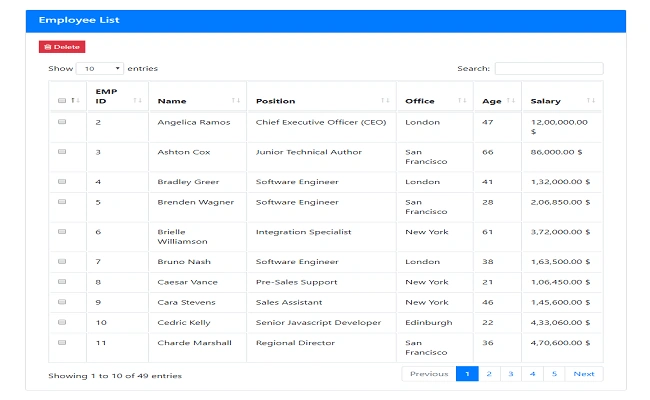
Task: Click the name Cedric Kelly
Action: click(184, 323)
